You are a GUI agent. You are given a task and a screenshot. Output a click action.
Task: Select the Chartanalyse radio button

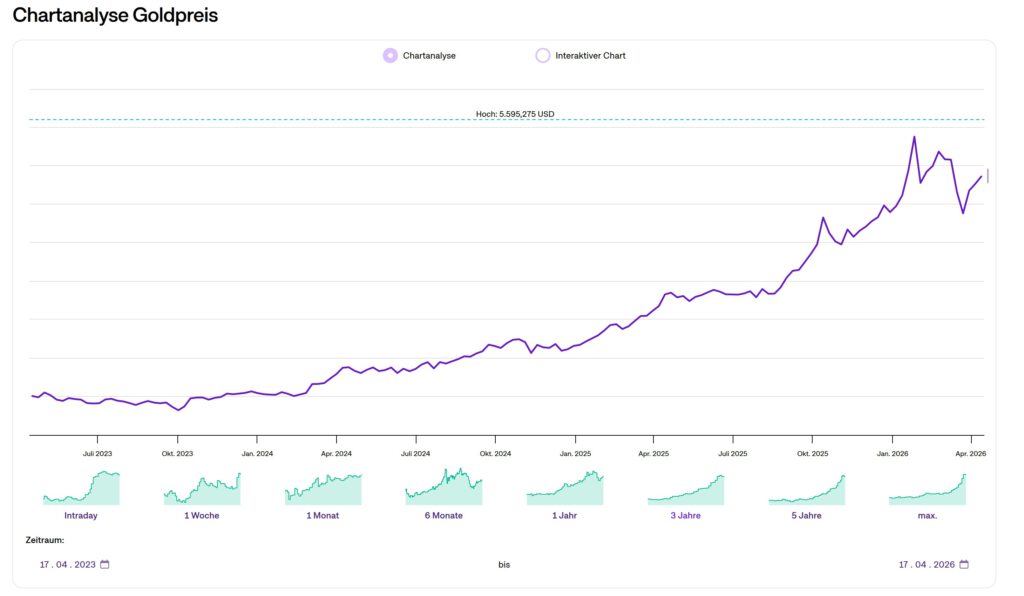(x=390, y=56)
